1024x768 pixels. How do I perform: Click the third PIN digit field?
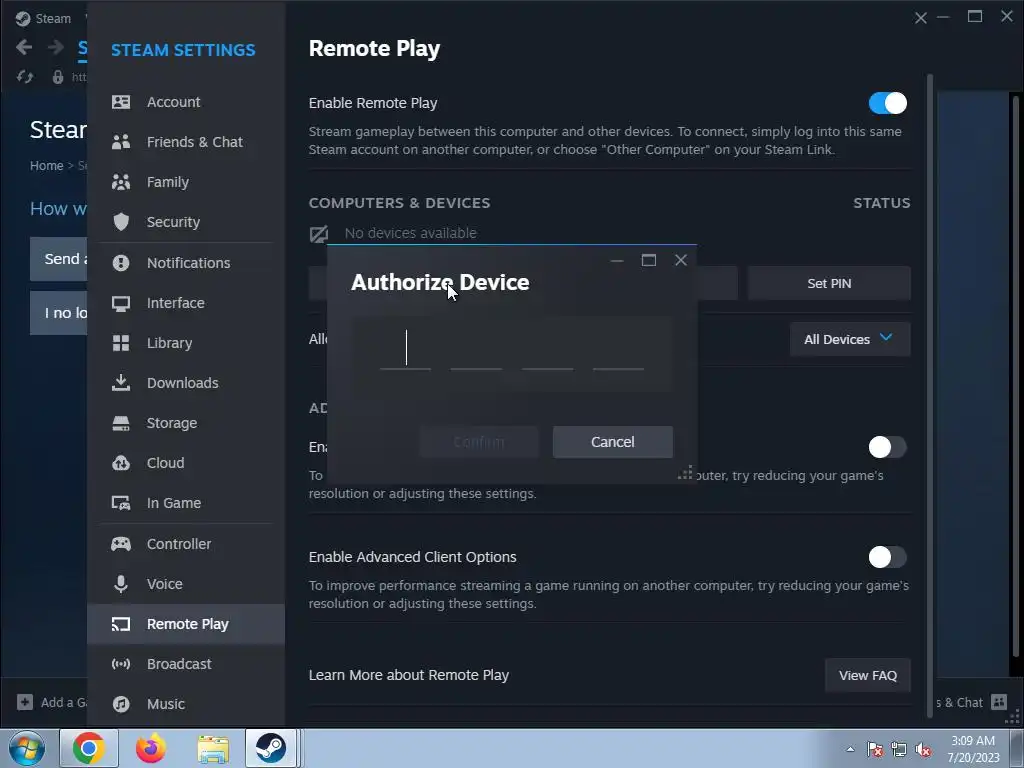point(547,349)
